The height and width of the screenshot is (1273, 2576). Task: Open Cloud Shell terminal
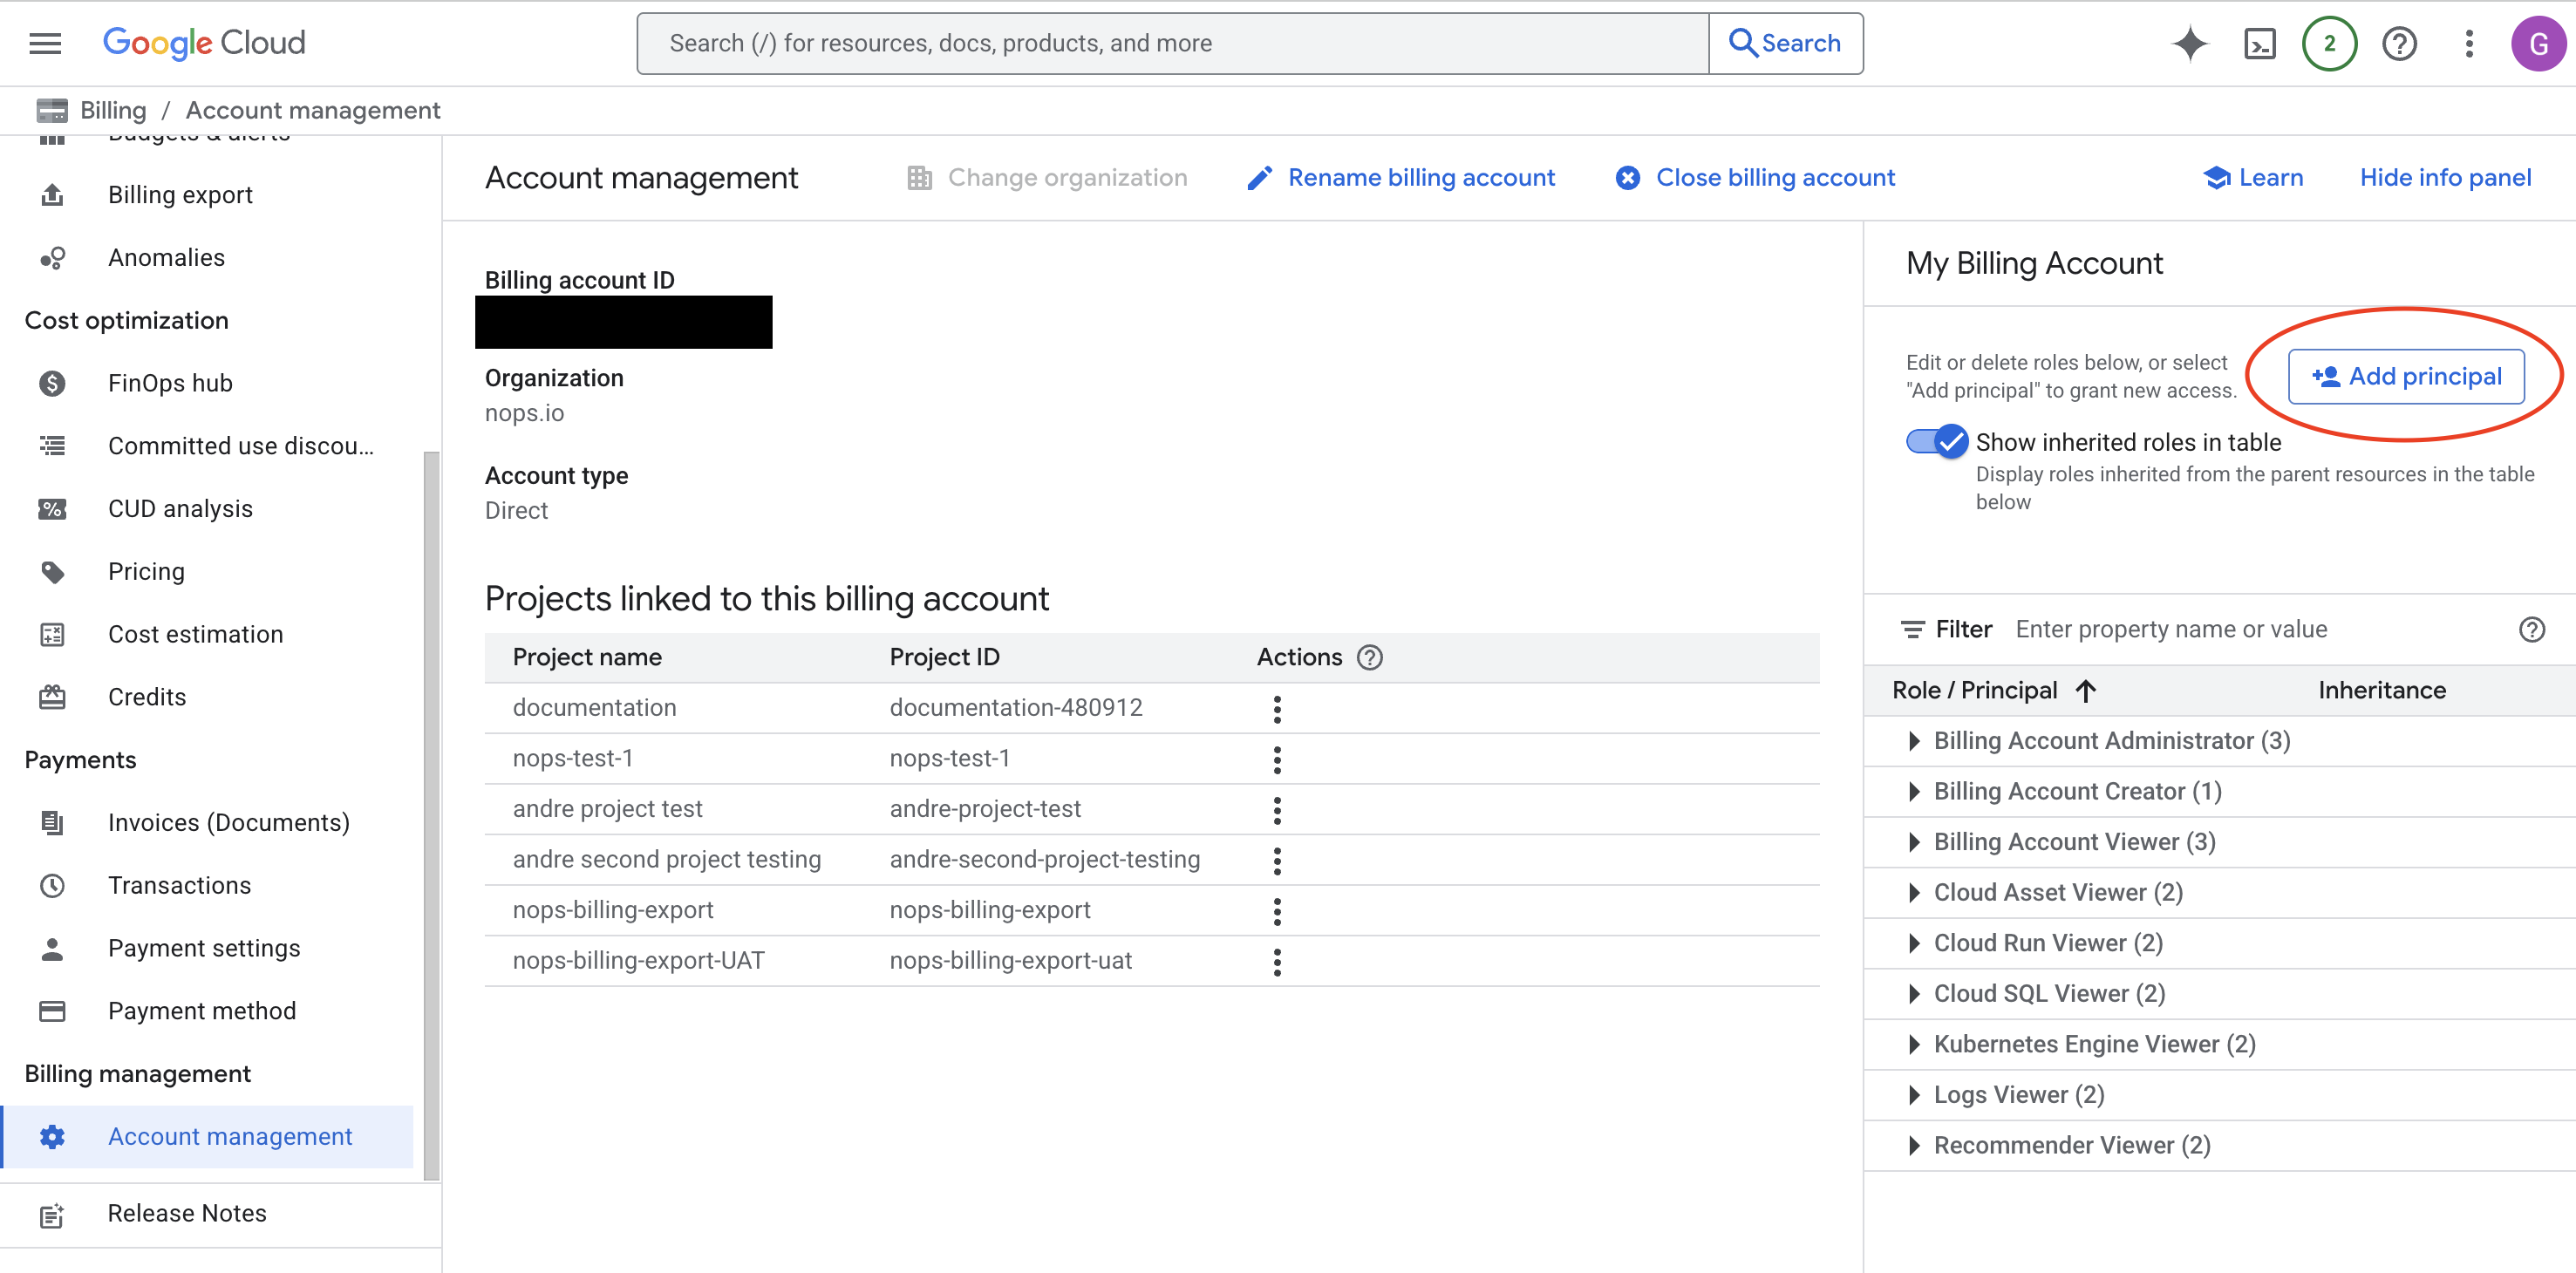point(2259,43)
